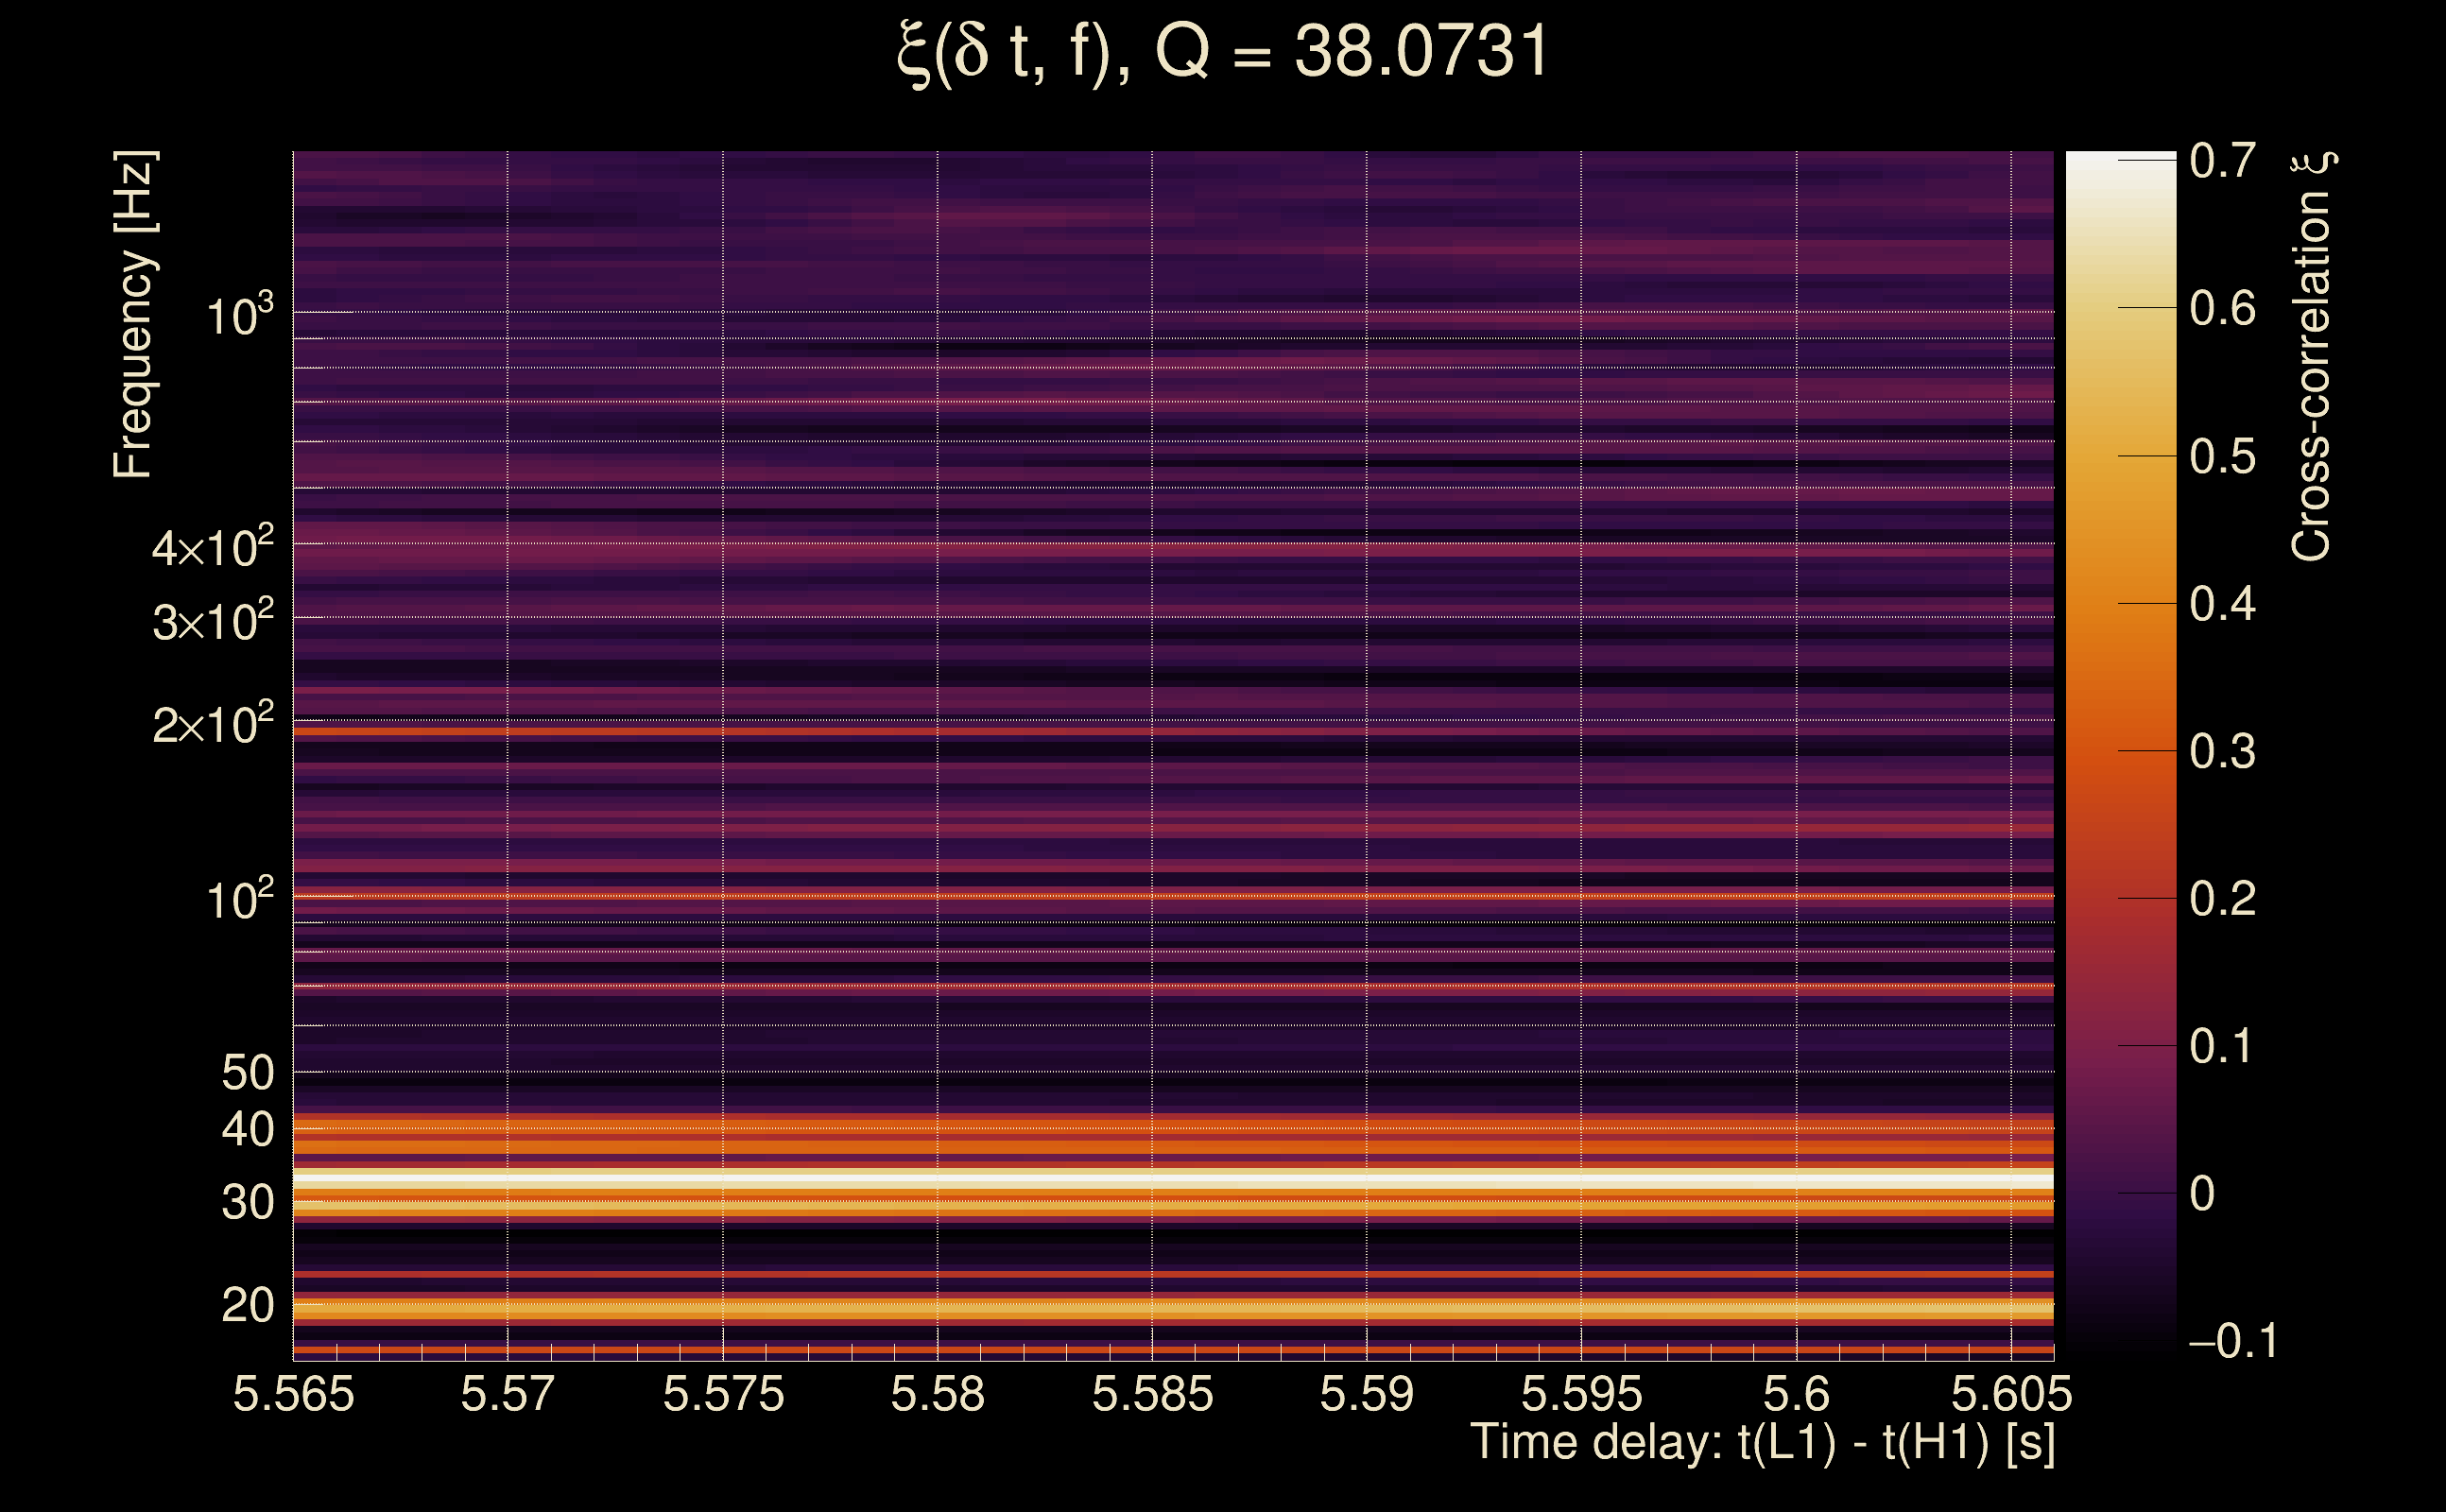Click the 0.3 mark on the colorbar
Screen dimensions: 2446x1512
2222,751
